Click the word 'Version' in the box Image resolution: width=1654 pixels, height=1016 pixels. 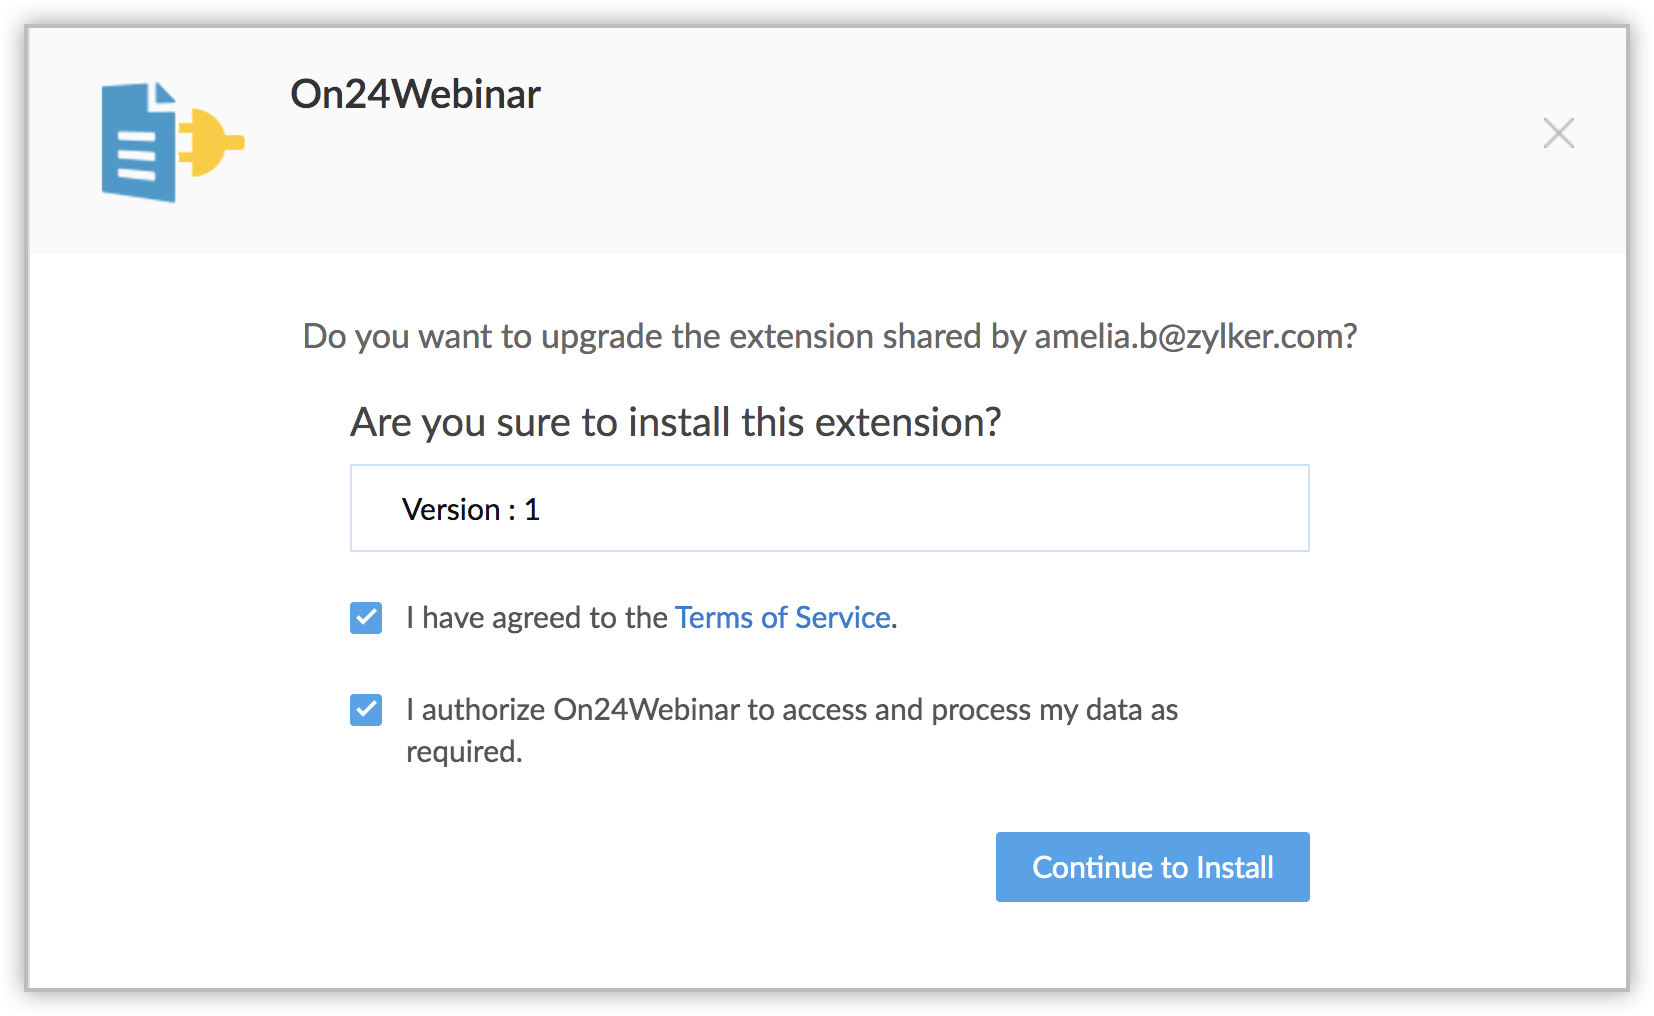coord(451,510)
